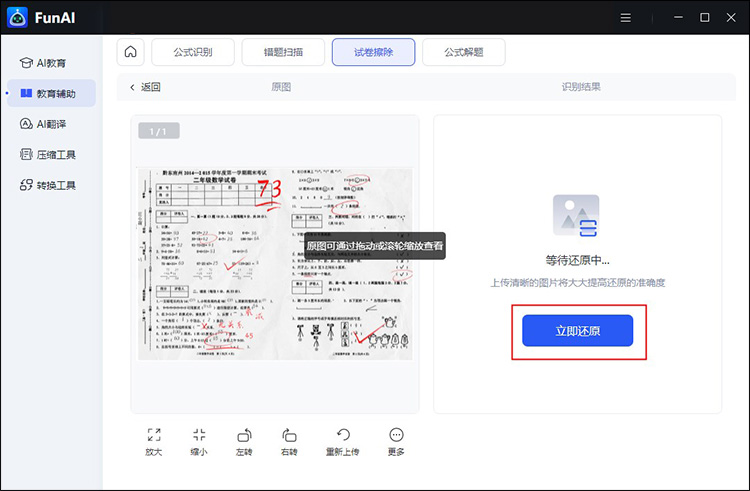Viewport: 750px width, 491px height.
Task: Close the FunAI window
Action: [x=731, y=18]
